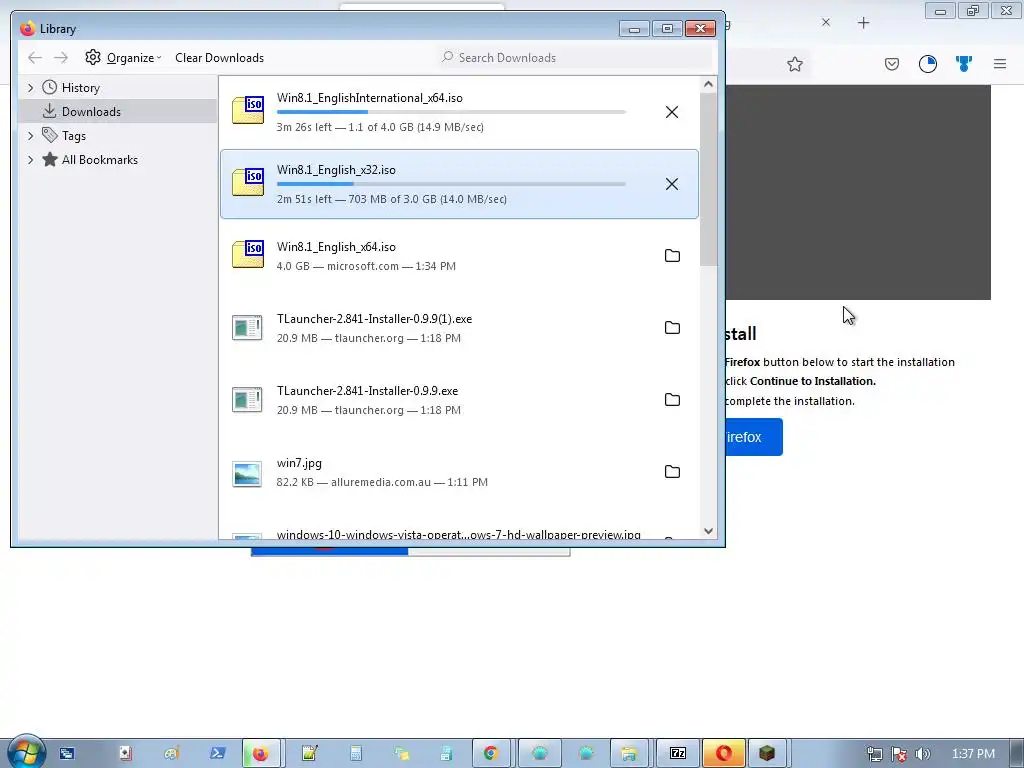Click the image thumbnail icon for win7.jpg
This screenshot has width=1024, height=768.
[x=248, y=473]
